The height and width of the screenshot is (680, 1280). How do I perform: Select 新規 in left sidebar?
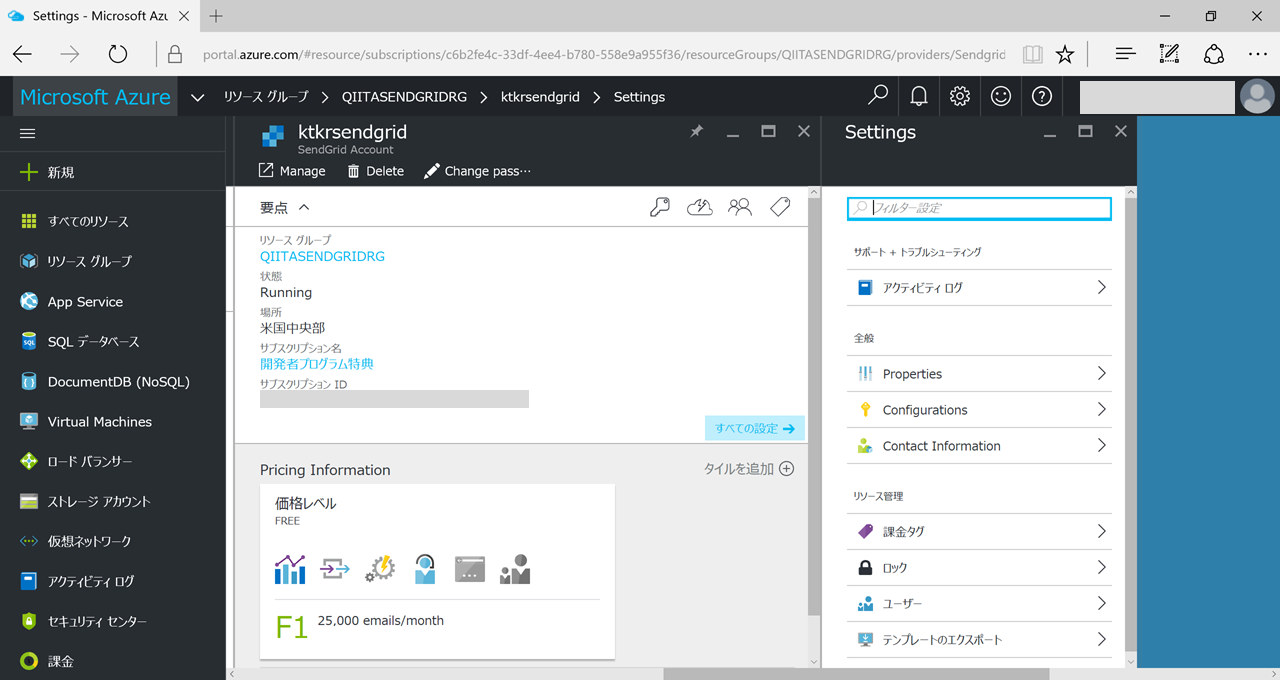pyautogui.click(x=113, y=172)
